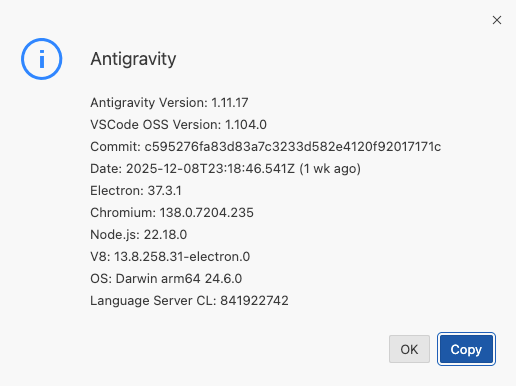Copy the version details to clipboard
Image resolution: width=516 pixels, height=386 pixels.
tap(466, 349)
